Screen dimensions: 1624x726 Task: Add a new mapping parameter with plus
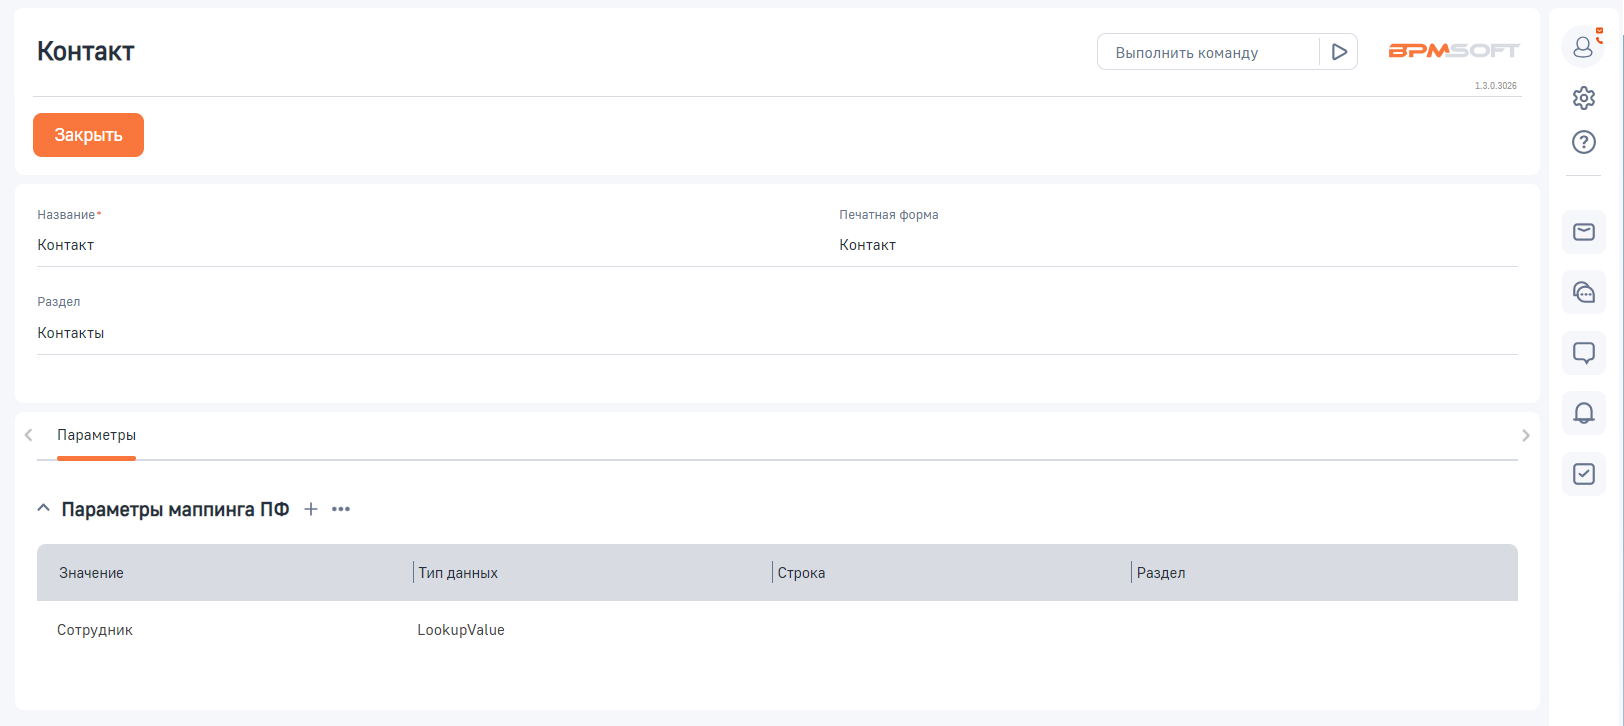(311, 509)
